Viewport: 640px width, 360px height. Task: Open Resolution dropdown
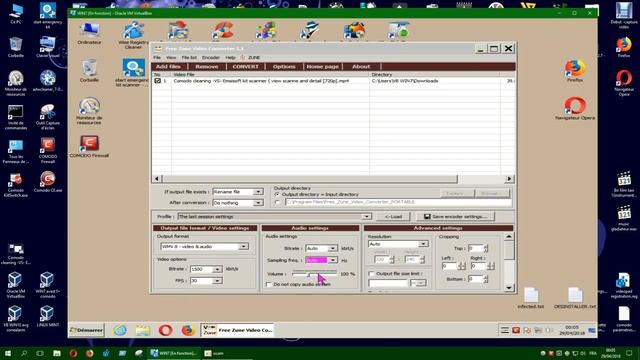423,244
